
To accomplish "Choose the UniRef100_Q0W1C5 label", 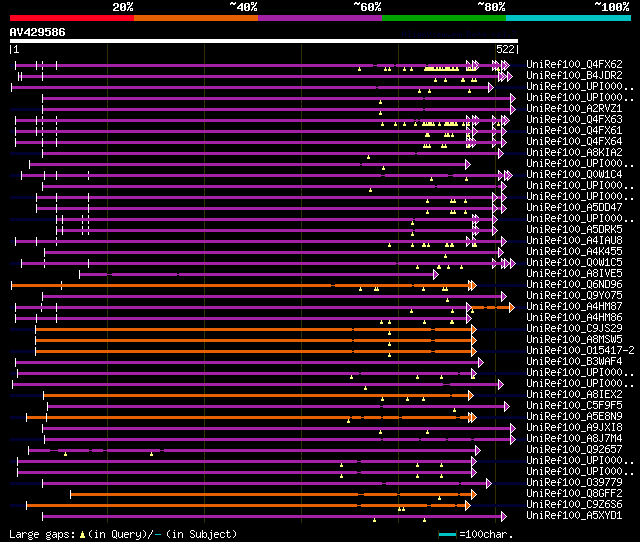I will 574,263.
